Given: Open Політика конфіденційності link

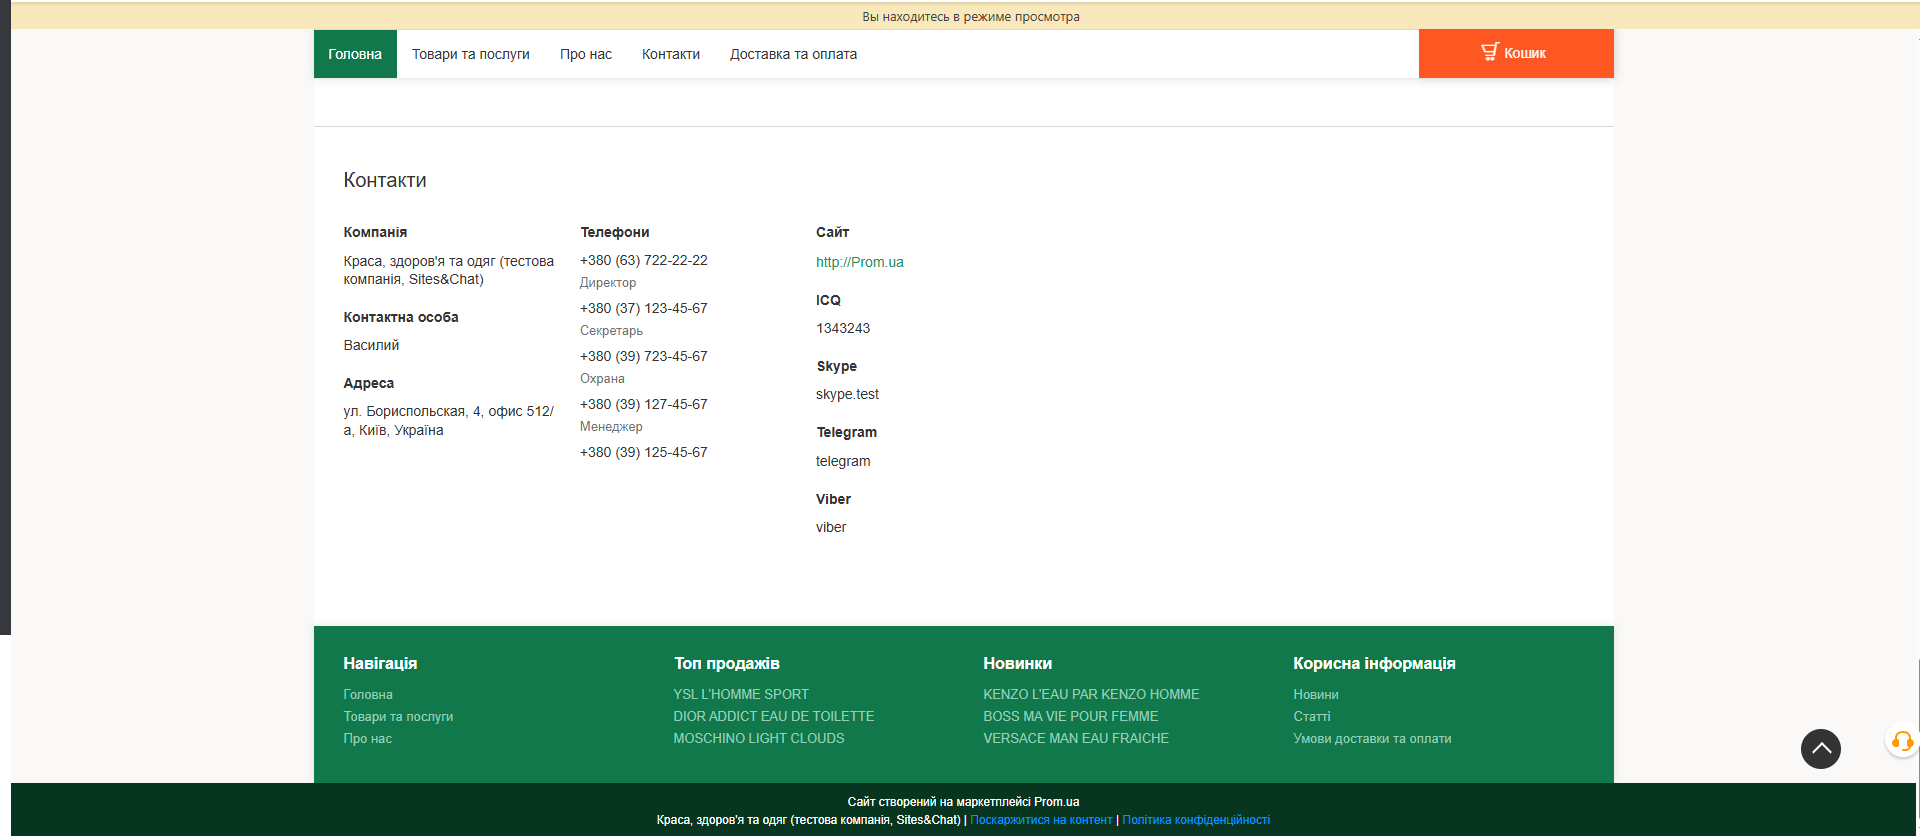Looking at the screenshot, I should (1196, 820).
